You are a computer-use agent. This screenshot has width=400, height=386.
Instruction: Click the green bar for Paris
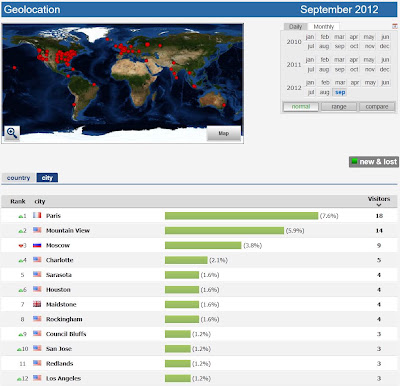[x=241, y=216]
